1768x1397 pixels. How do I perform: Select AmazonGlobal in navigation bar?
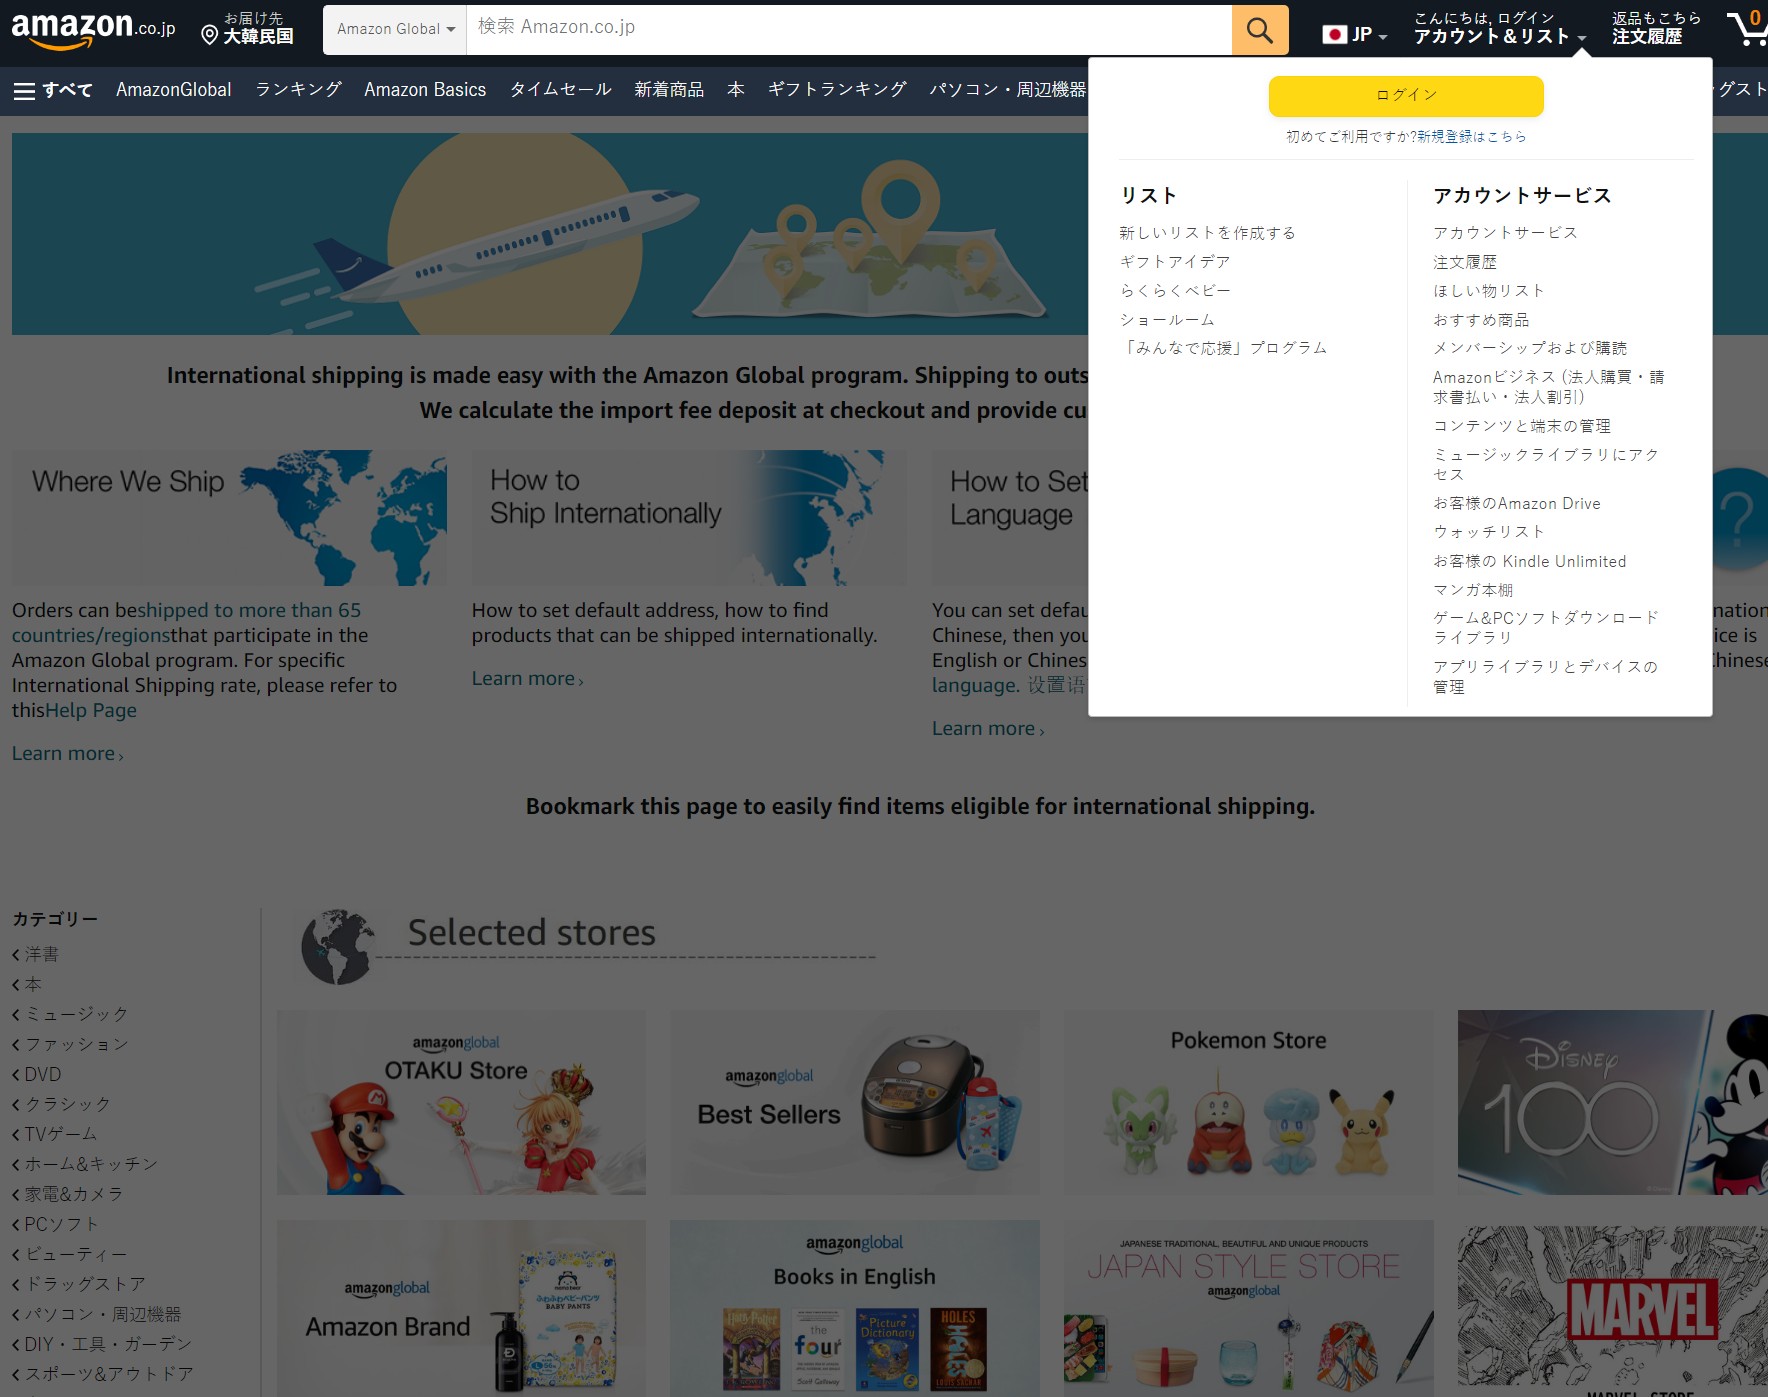174,90
